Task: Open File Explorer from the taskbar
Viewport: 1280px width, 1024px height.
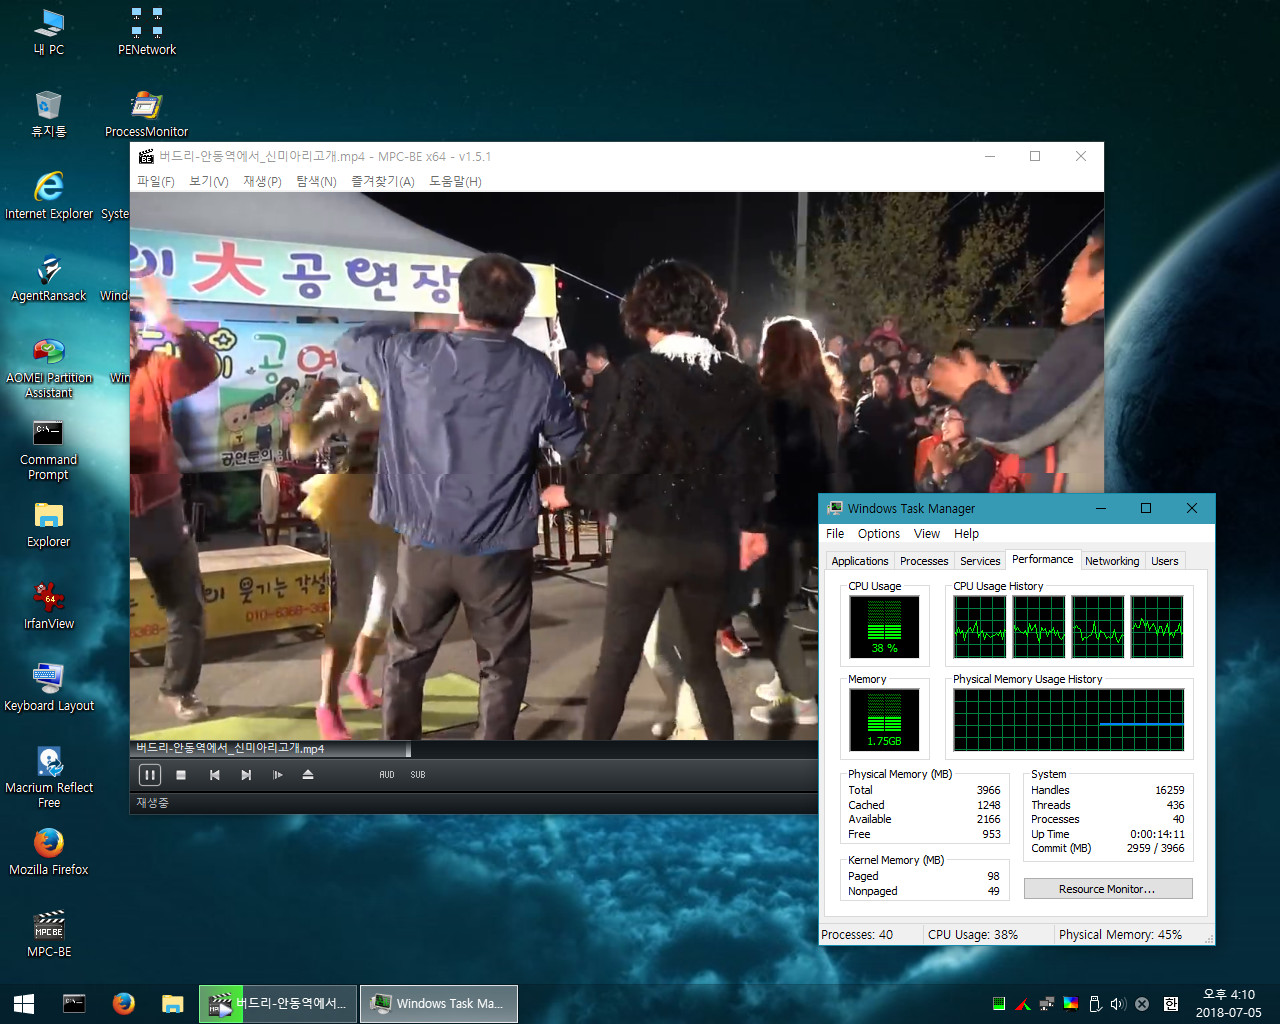Action: 172,1003
